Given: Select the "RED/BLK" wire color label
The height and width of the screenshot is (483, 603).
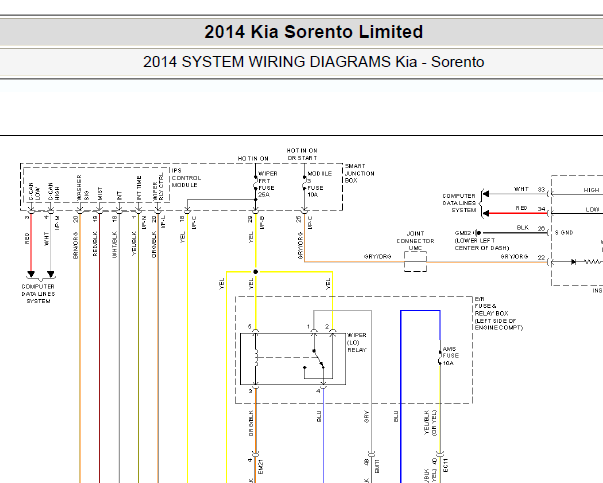Looking at the screenshot, I should pyautogui.click(x=95, y=244).
